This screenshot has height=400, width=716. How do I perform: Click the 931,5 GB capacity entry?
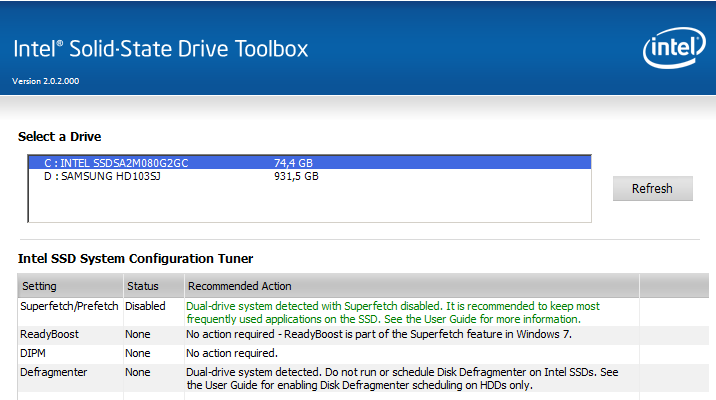coord(296,176)
